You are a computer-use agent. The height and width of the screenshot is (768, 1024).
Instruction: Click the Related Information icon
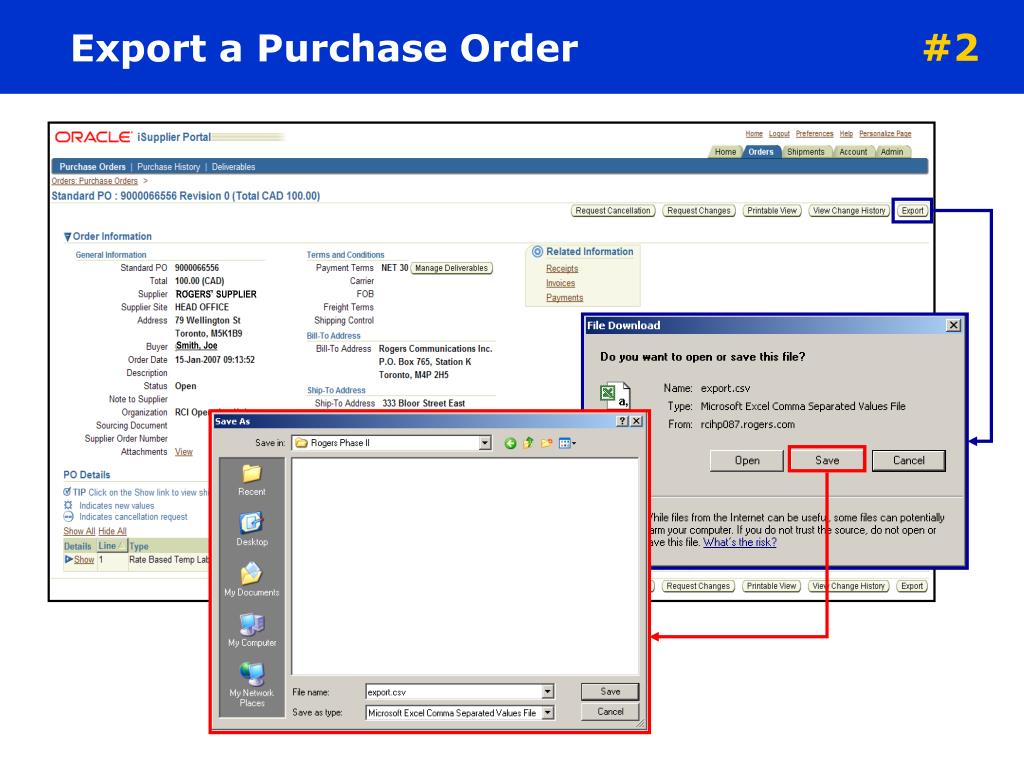[x=537, y=251]
